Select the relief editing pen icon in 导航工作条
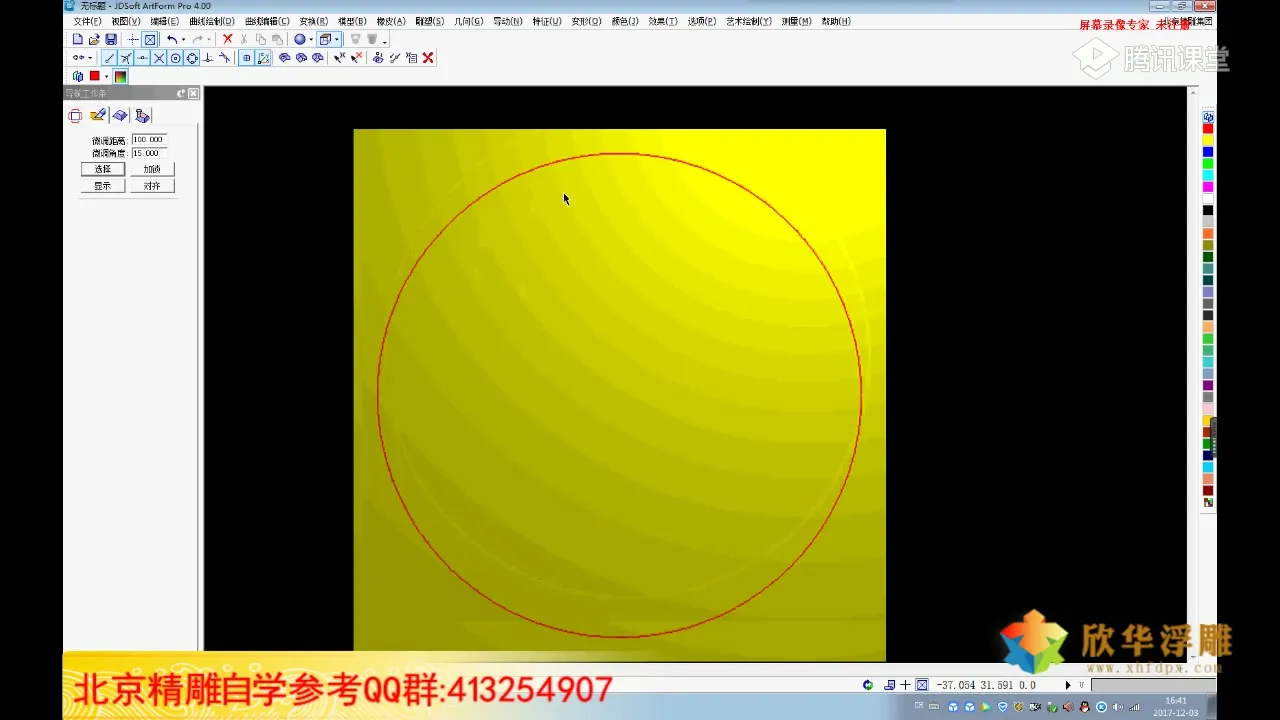This screenshot has width=1280, height=720. (x=98, y=115)
